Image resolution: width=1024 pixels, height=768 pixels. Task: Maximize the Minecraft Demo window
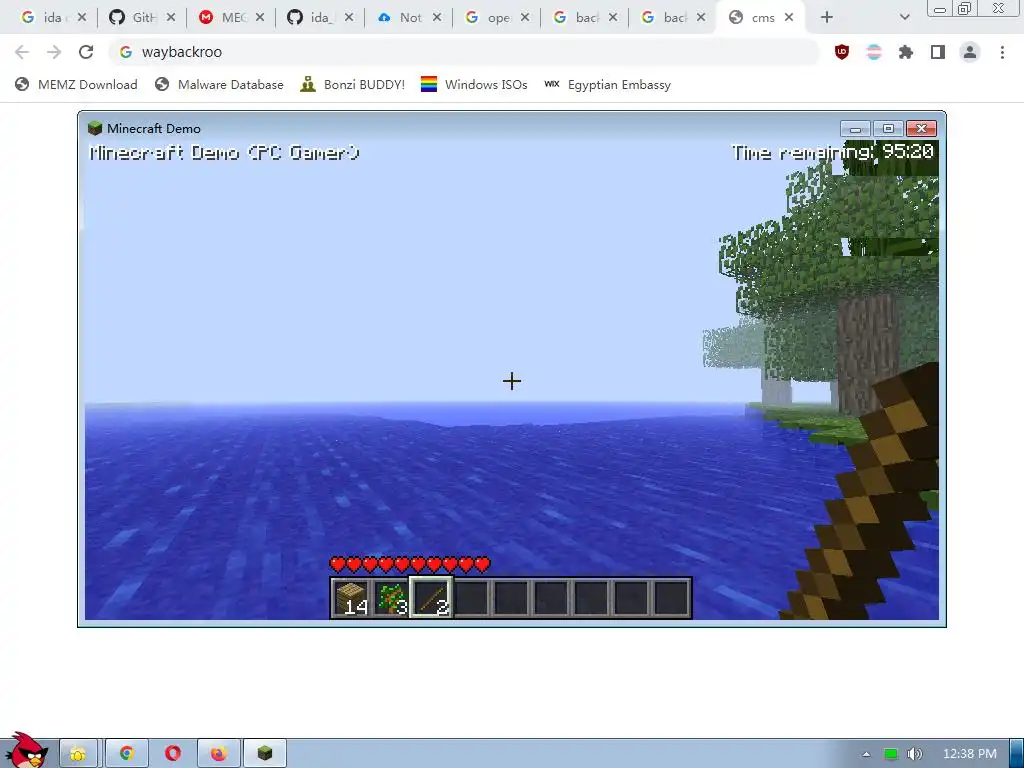[888, 129]
